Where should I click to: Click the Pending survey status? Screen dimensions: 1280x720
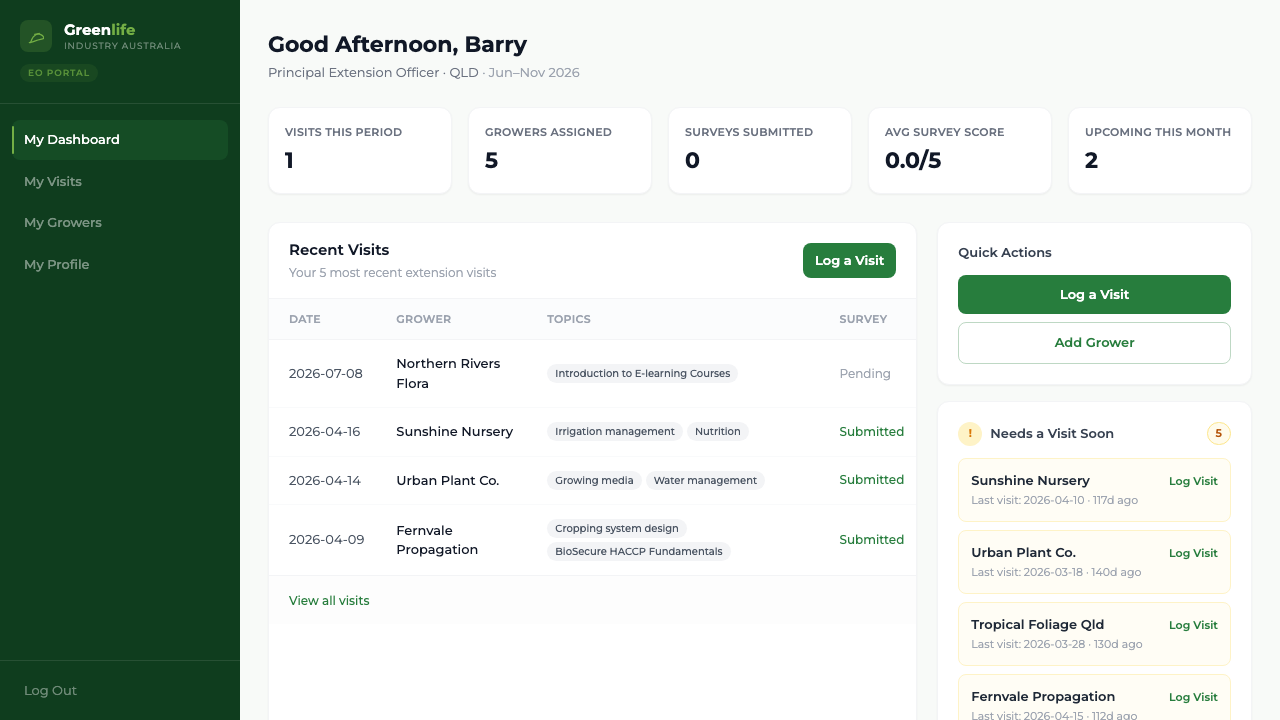point(865,374)
